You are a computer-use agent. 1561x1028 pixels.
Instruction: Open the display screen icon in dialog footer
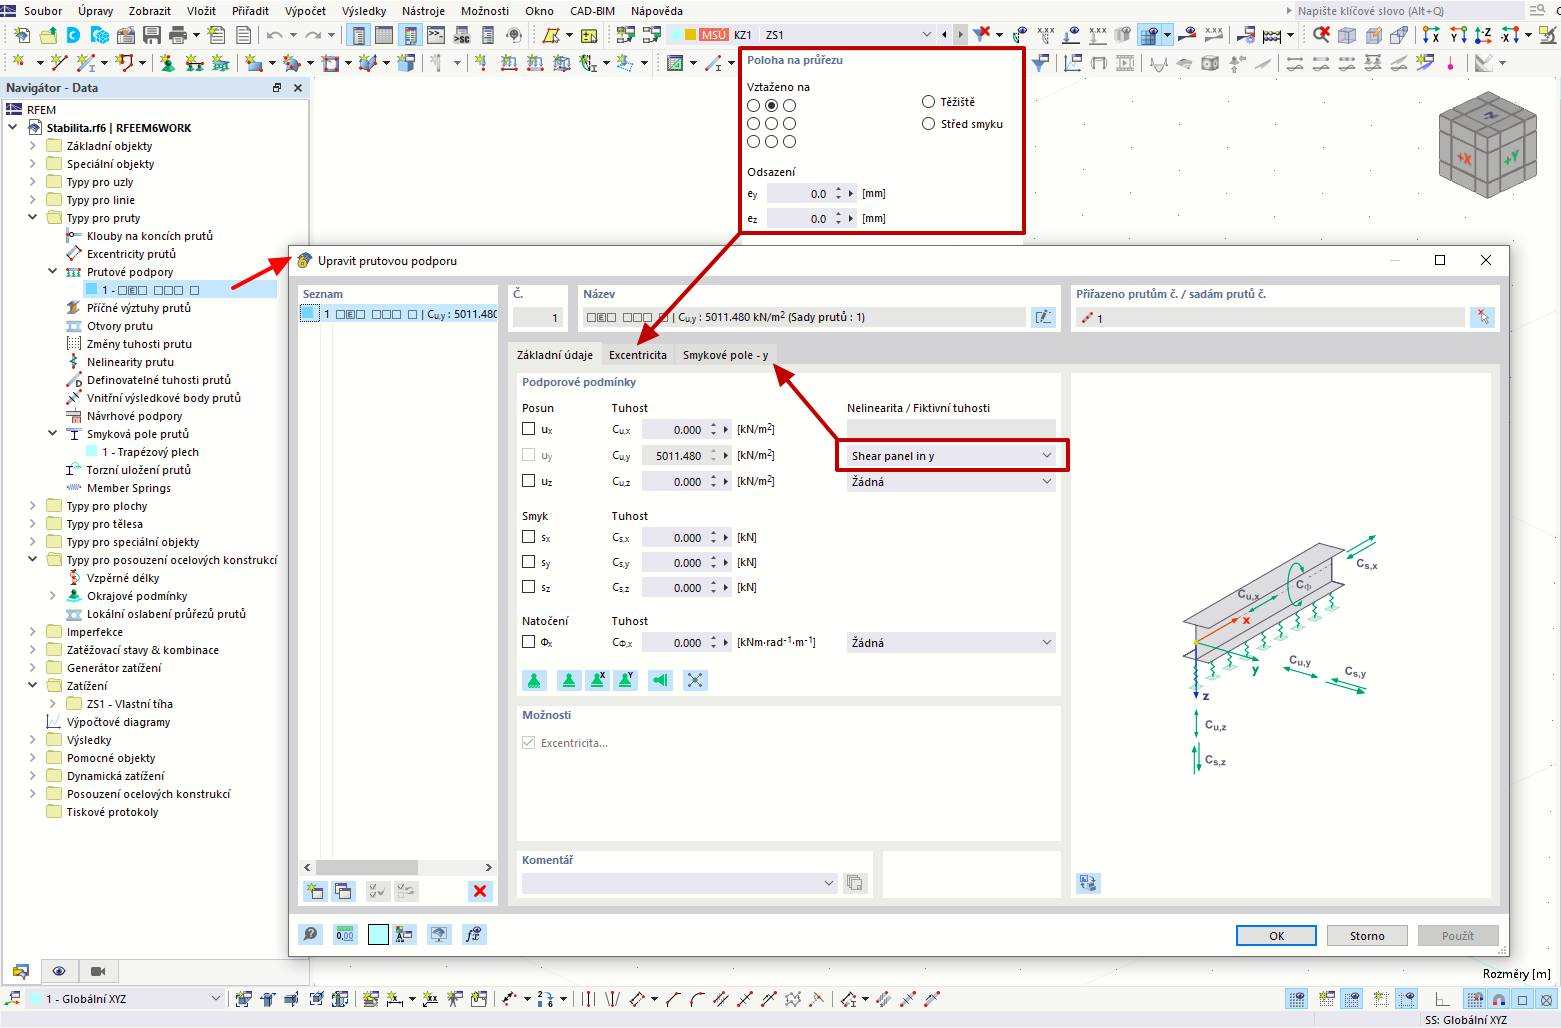coord(439,934)
